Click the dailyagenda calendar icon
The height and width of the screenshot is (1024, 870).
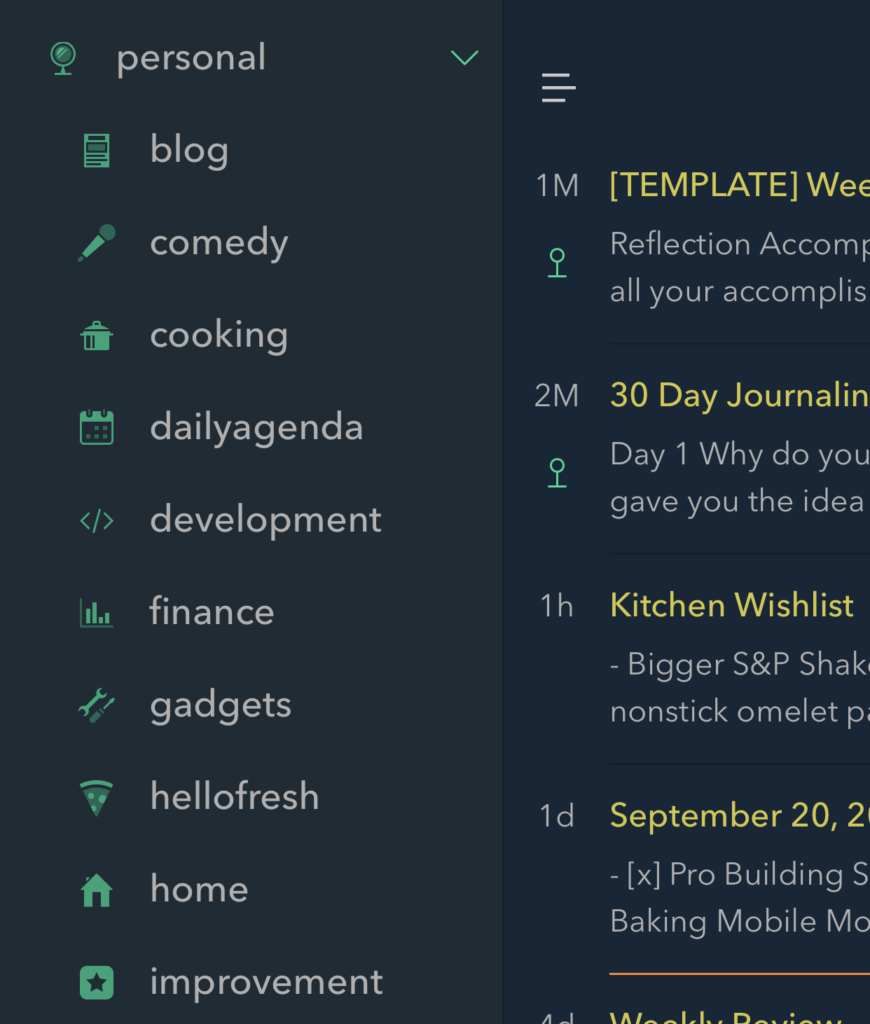click(x=97, y=428)
